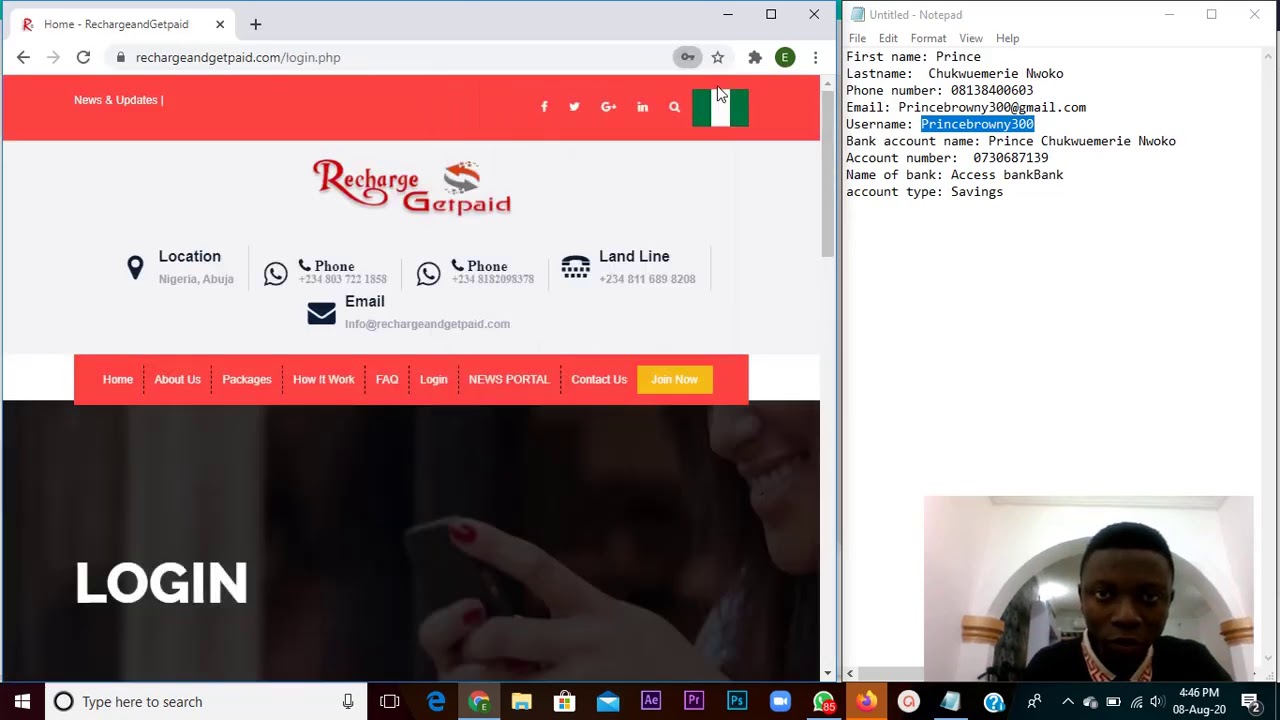Click the taskbar search box
This screenshot has width=1280, height=720.
pos(206,701)
